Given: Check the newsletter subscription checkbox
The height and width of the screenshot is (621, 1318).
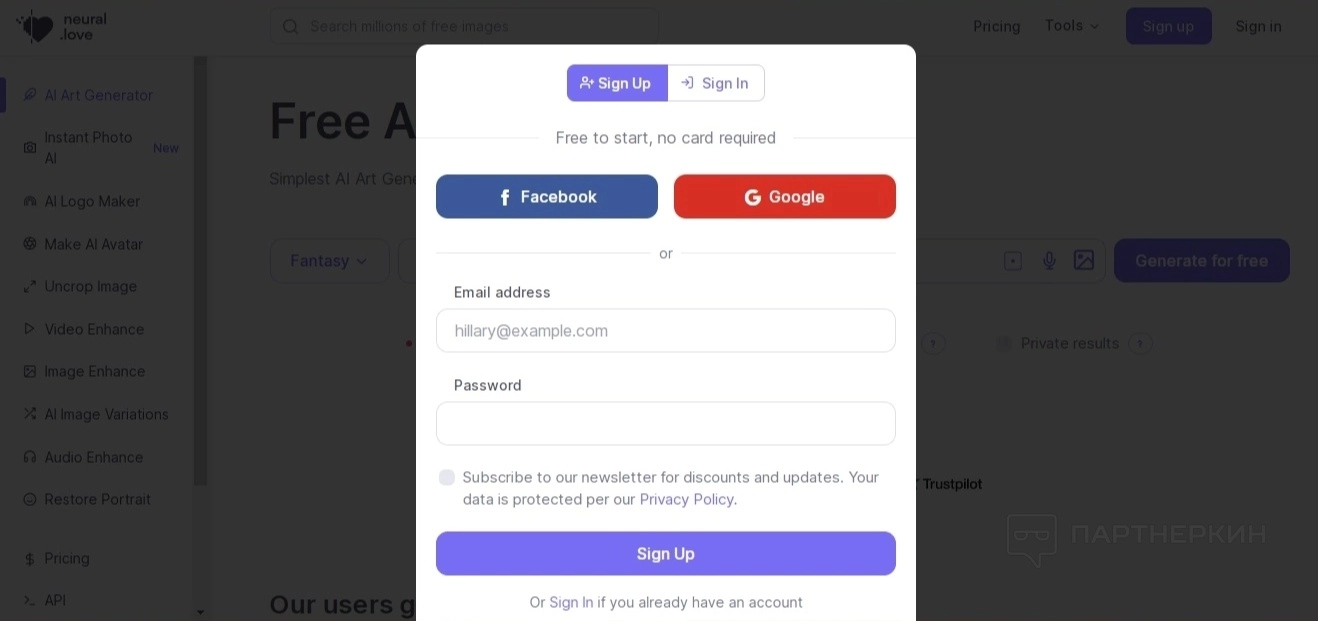Looking at the screenshot, I should coord(447,478).
